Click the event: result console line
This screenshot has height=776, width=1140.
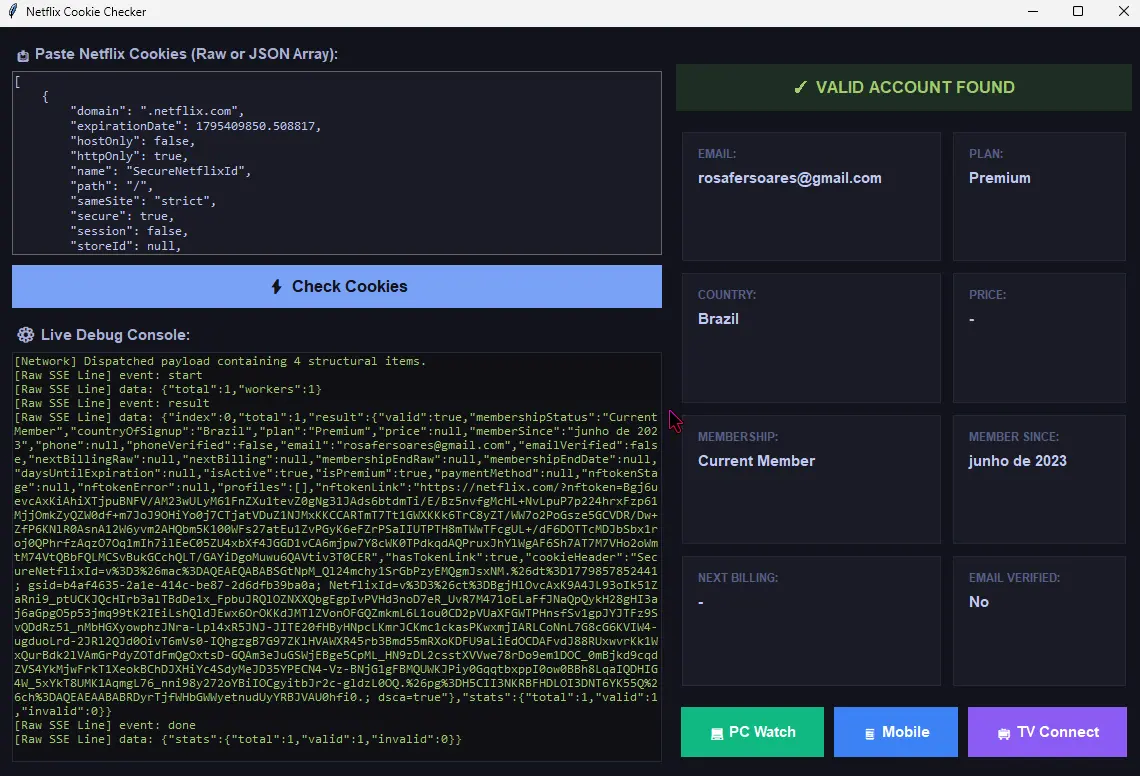[x=112, y=403]
